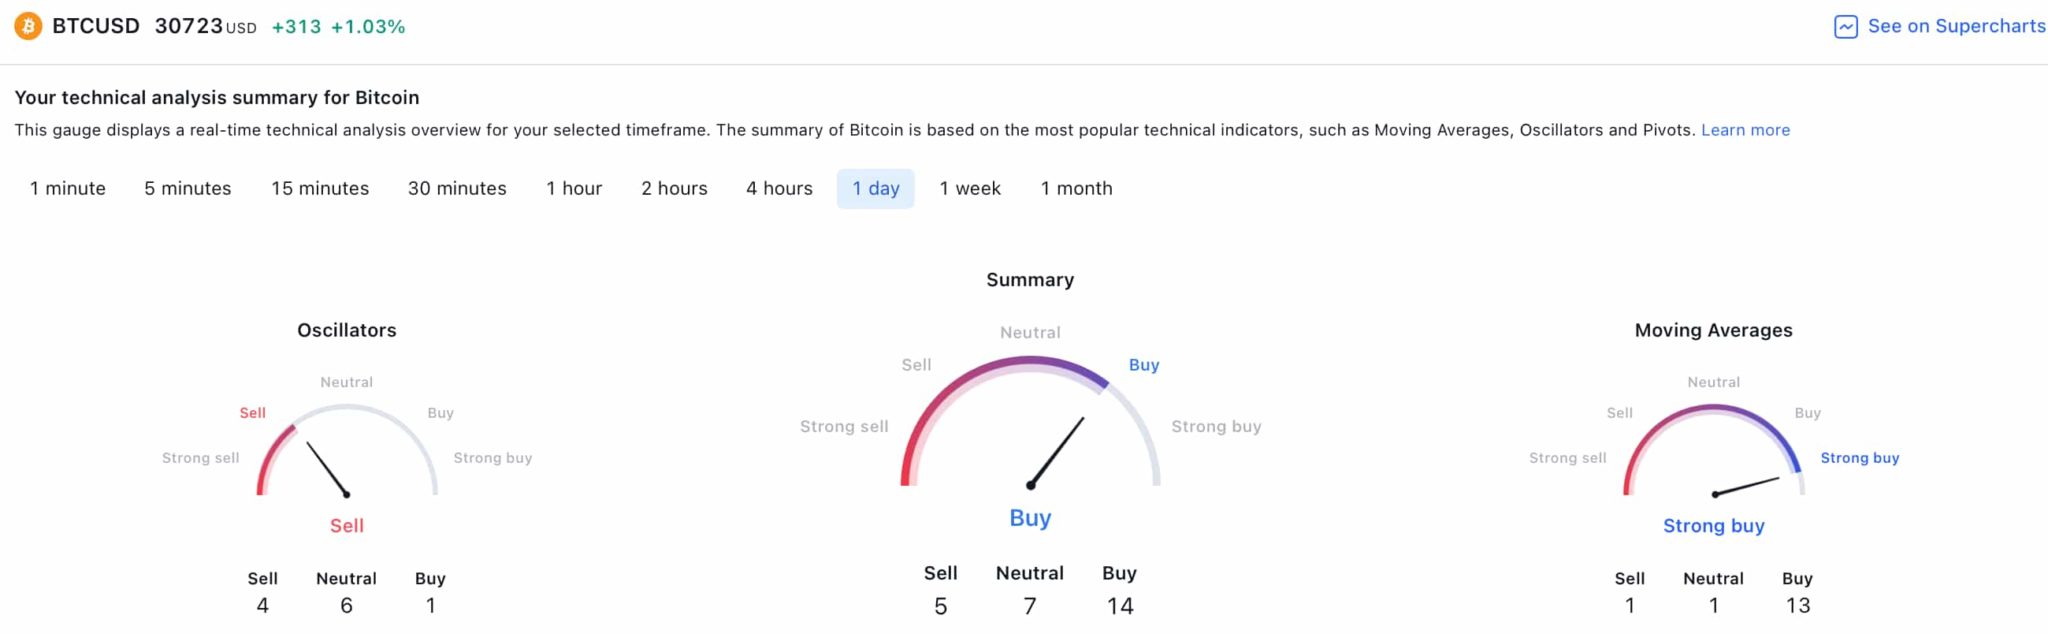Viewport: 2048px width, 634px height.
Task: Click the highlighted 1 day tab
Action: point(876,188)
